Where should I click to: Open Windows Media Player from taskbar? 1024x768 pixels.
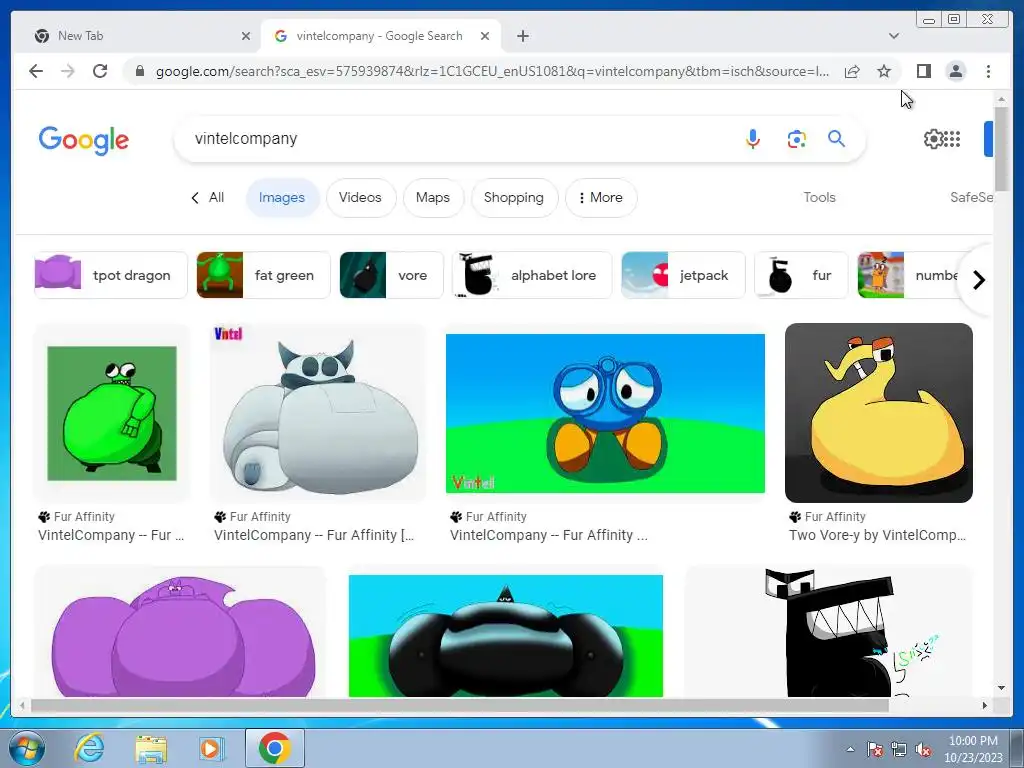pyautogui.click(x=211, y=748)
